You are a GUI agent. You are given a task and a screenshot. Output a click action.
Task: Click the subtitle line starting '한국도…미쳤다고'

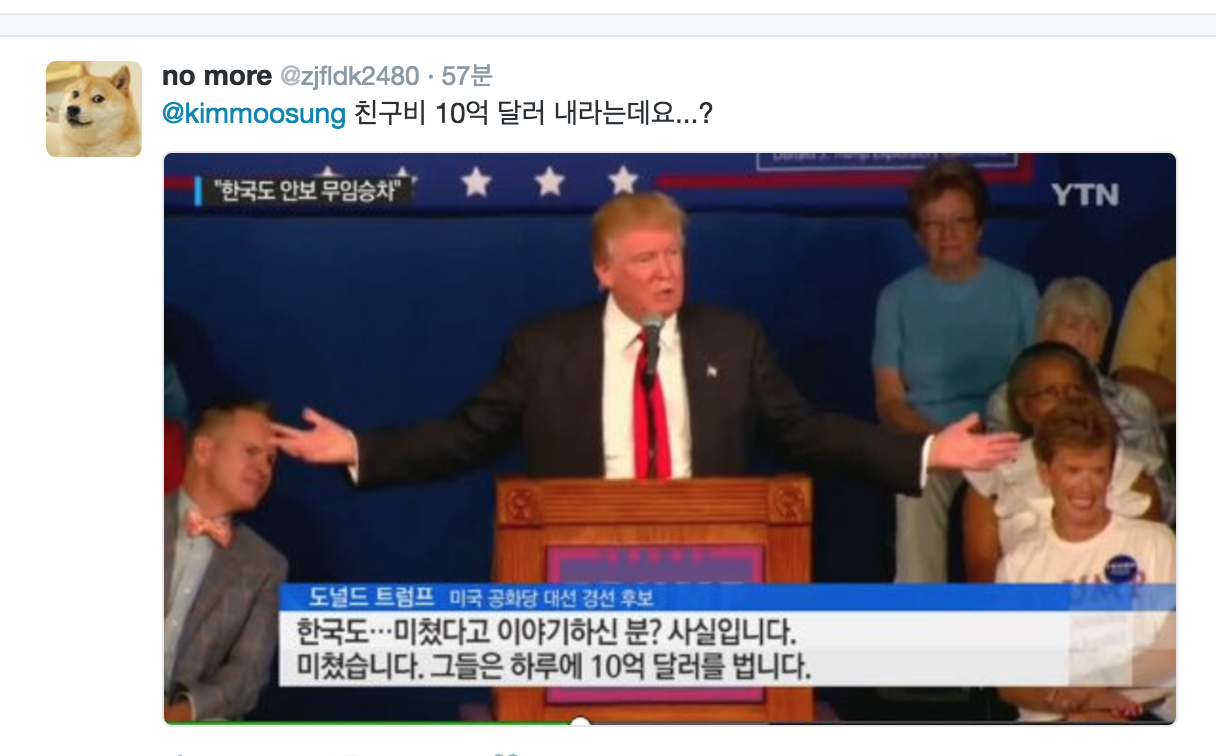tap(546, 632)
